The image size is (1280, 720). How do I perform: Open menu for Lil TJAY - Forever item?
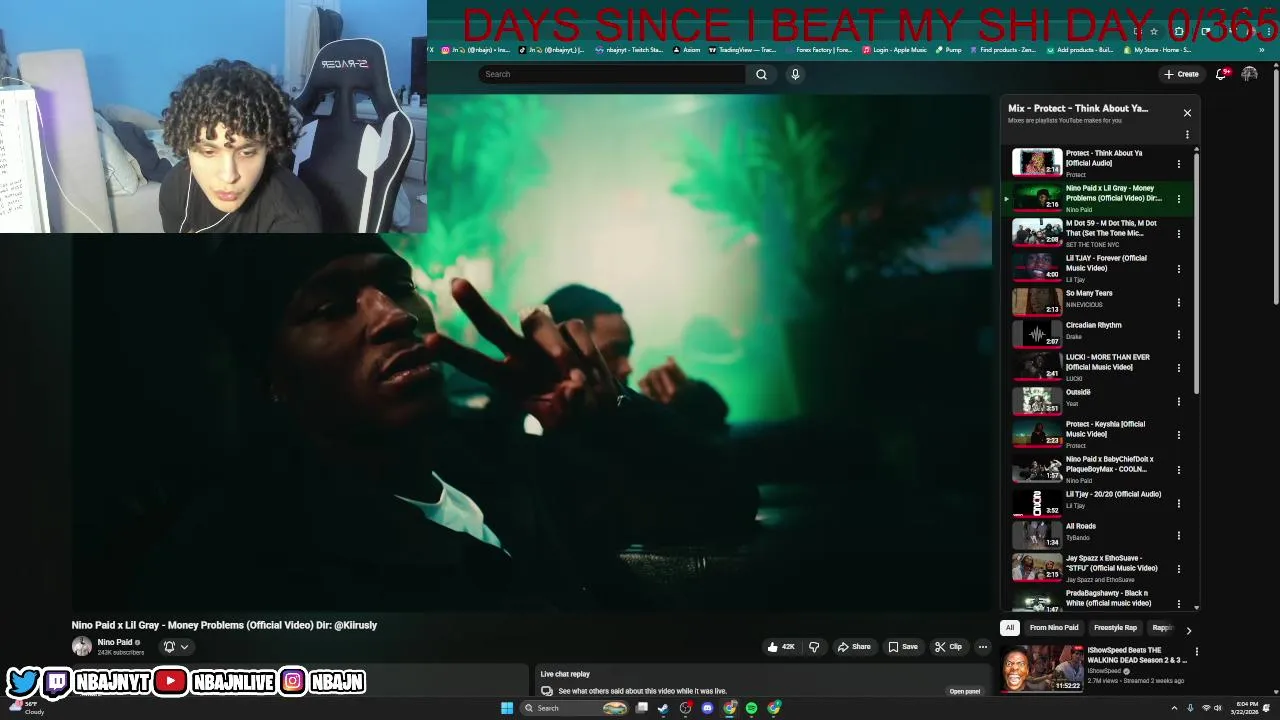1178,268
